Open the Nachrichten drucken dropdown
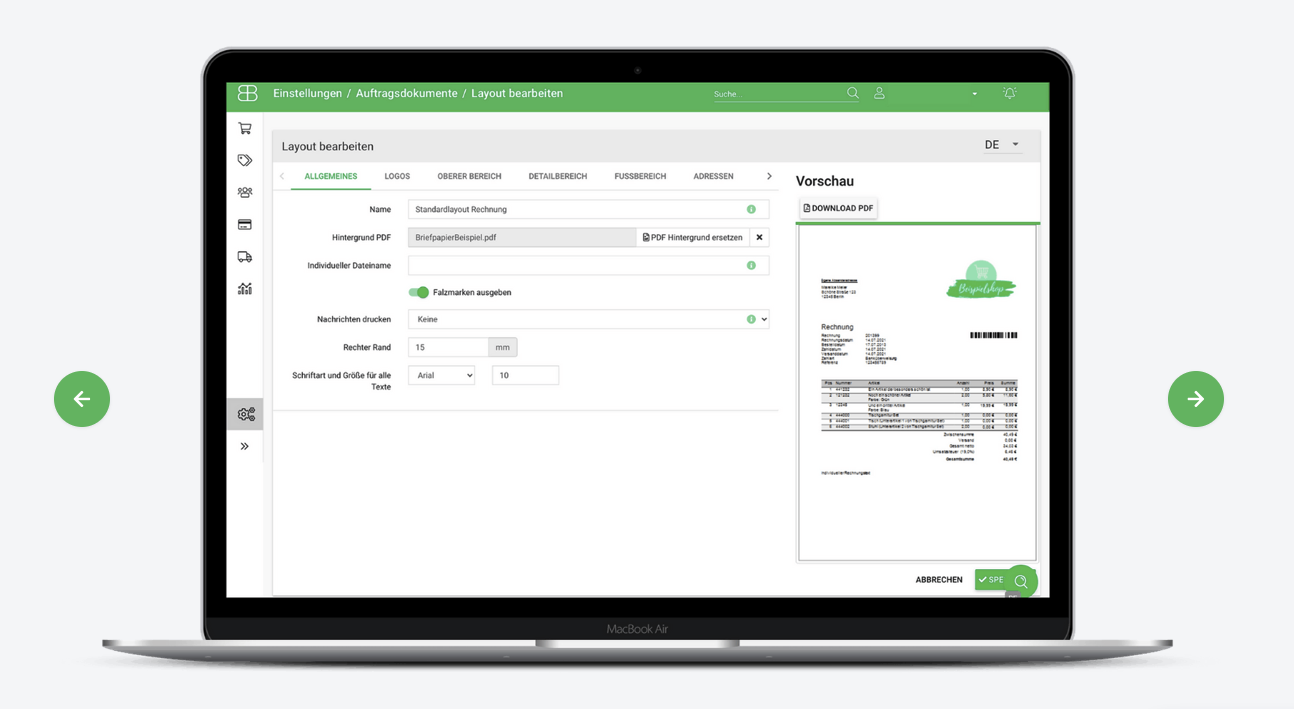This screenshot has width=1294, height=709. pos(588,319)
